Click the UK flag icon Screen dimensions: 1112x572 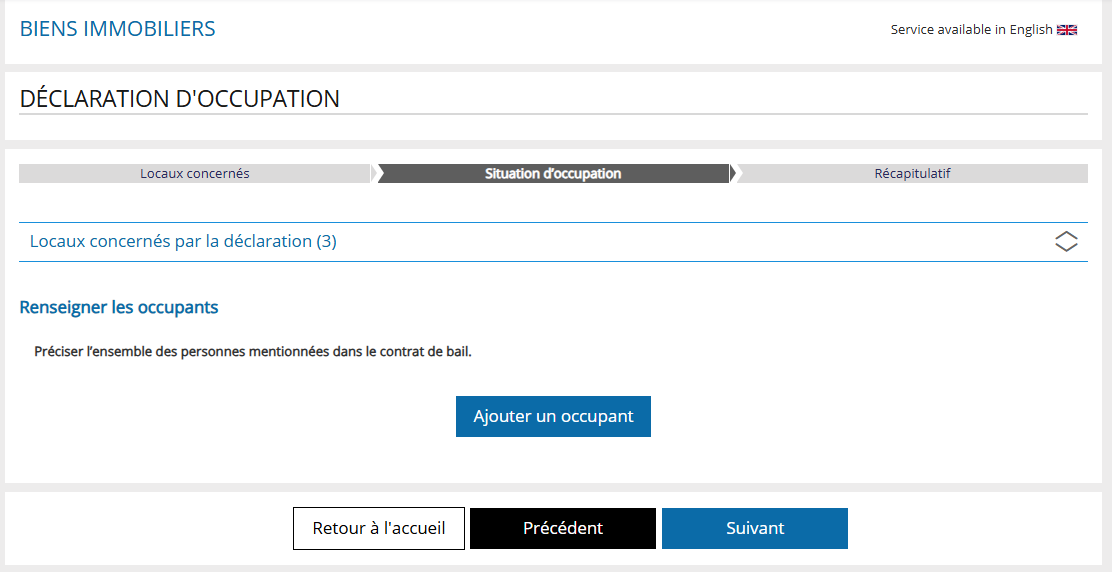click(x=1067, y=30)
